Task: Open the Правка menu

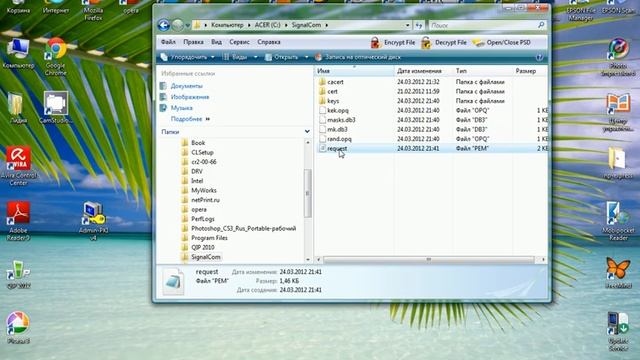Action: coord(193,42)
